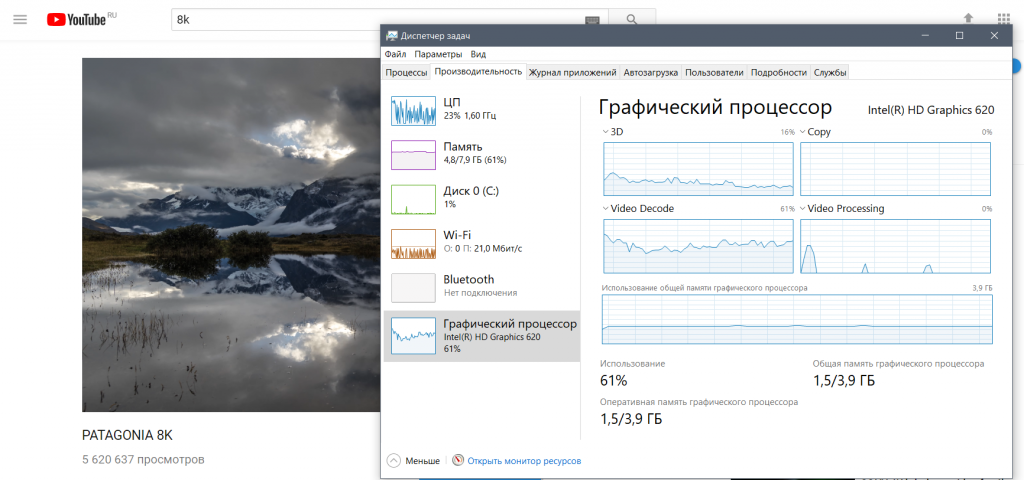The width and height of the screenshot is (1024, 480).
Task: Switch to the Журнал приложений tab
Action: 572,72
